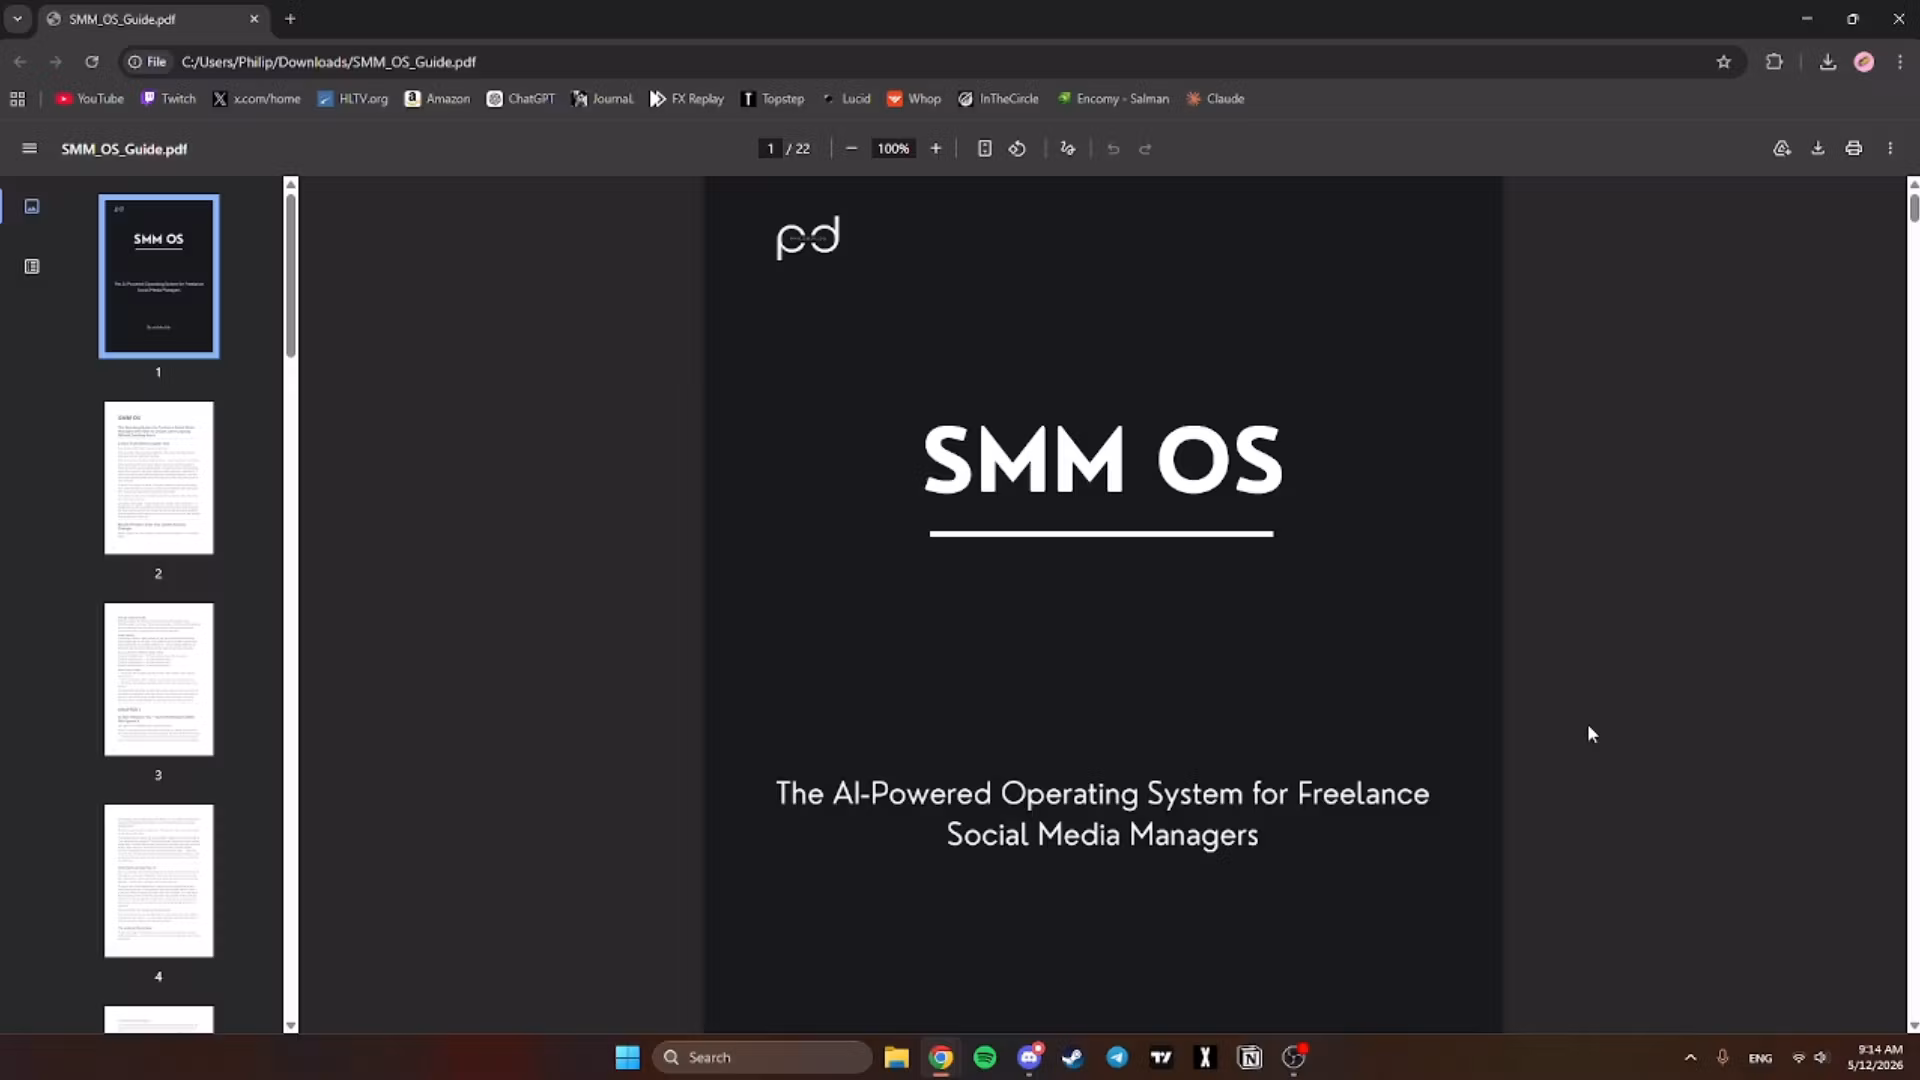Open the Topstep bookmark
Viewport: 1920px width, 1080px height.
click(x=772, y=99)
